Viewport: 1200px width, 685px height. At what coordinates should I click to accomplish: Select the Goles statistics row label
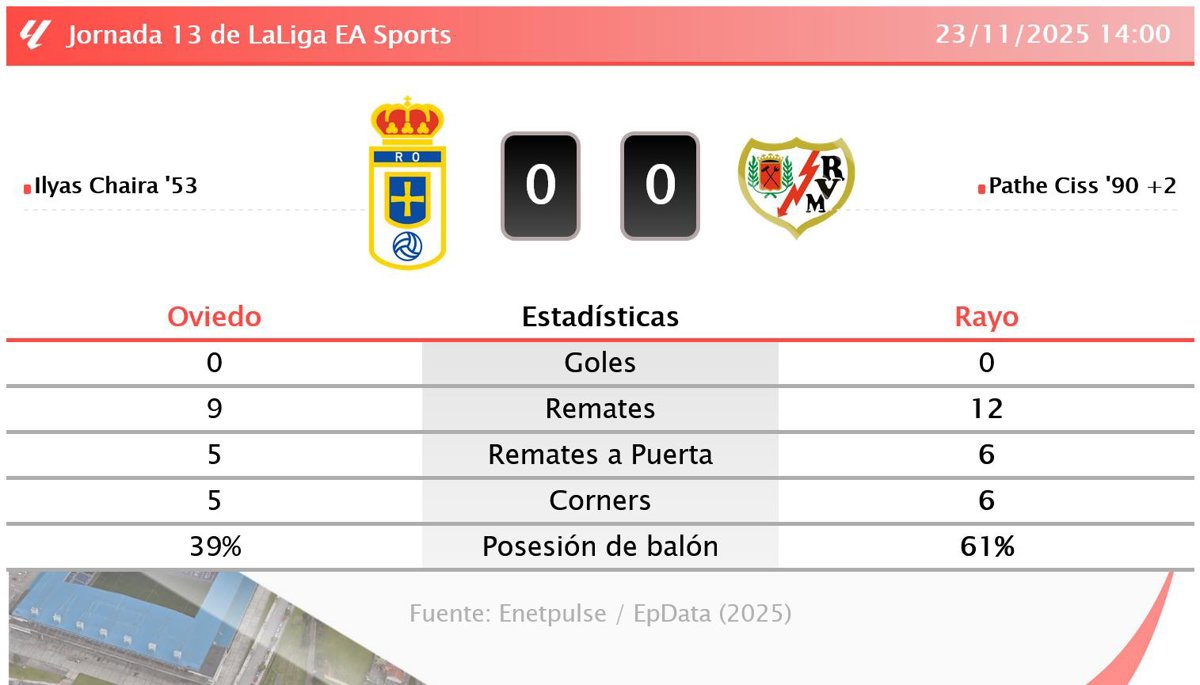point(600,363)
